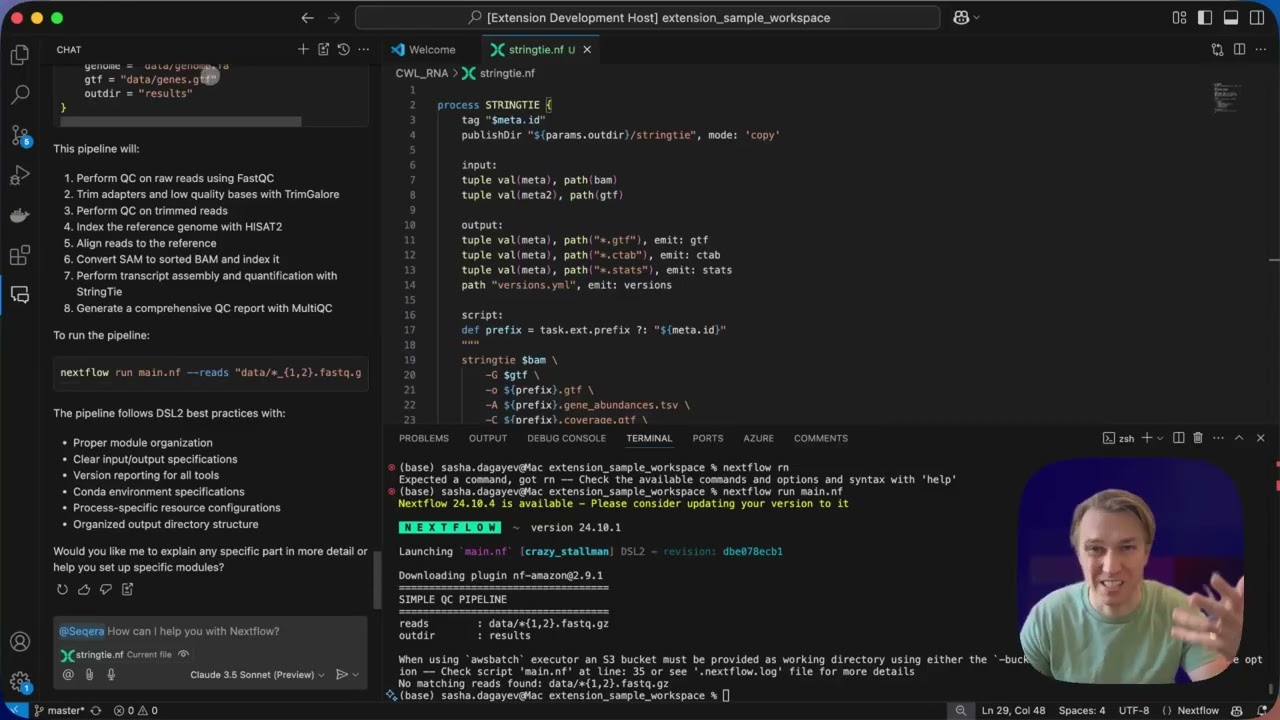Show chat history icon
The width and height of the screenshot is (1280, 720).
click(x=343, y=49)
